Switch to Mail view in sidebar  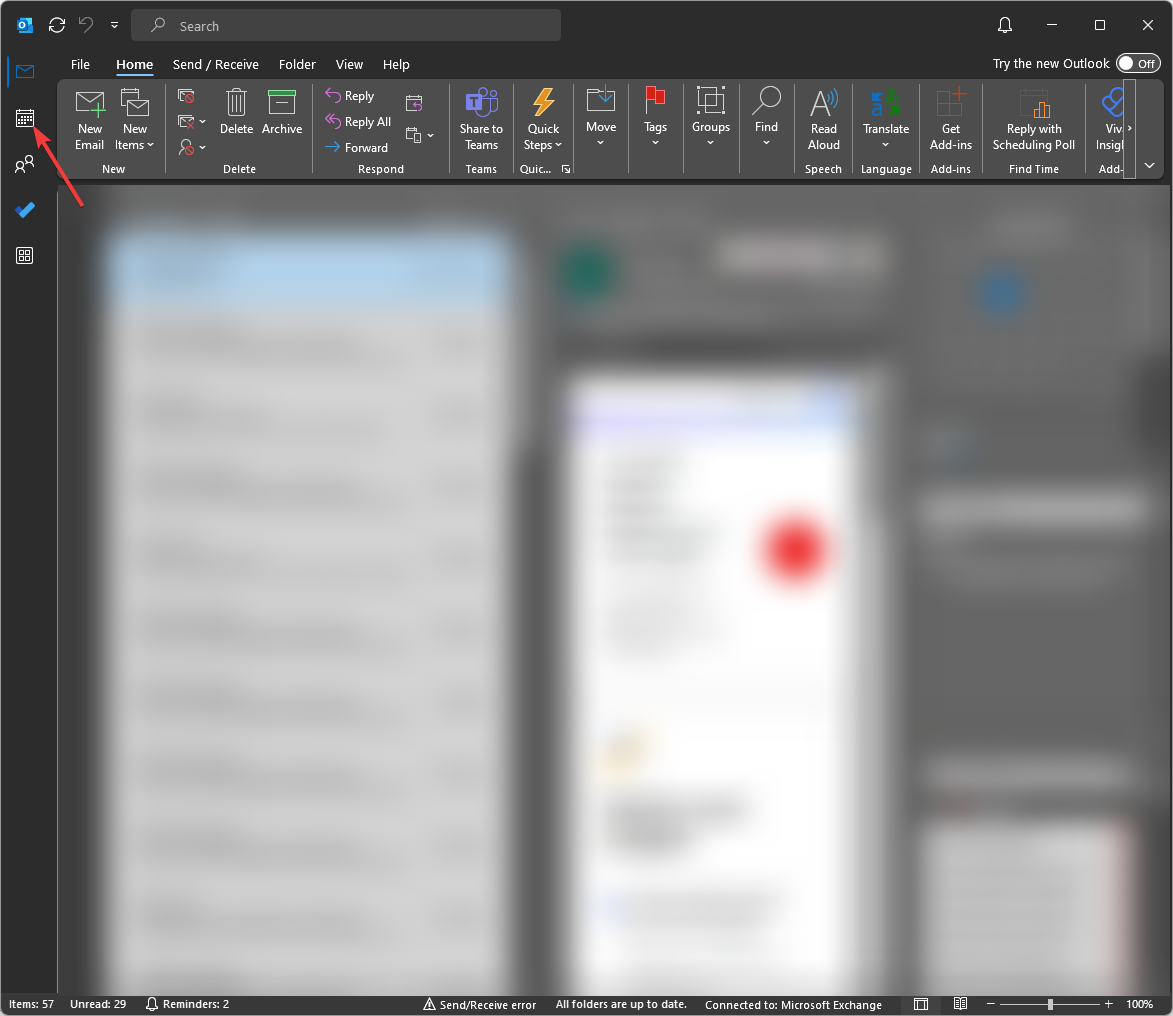point(25,72)
